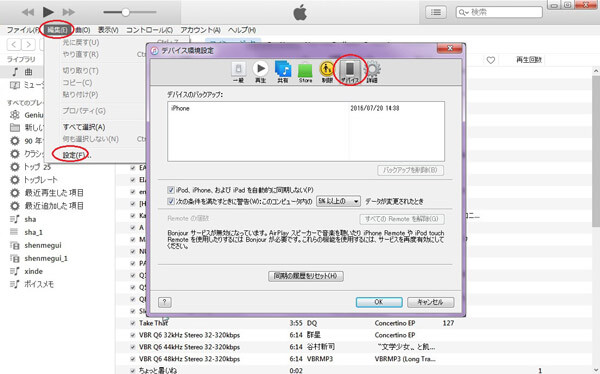The width and height of the screenshot is (600, 374).
Task: Adjust the volume slider knob
Action: 126,12
